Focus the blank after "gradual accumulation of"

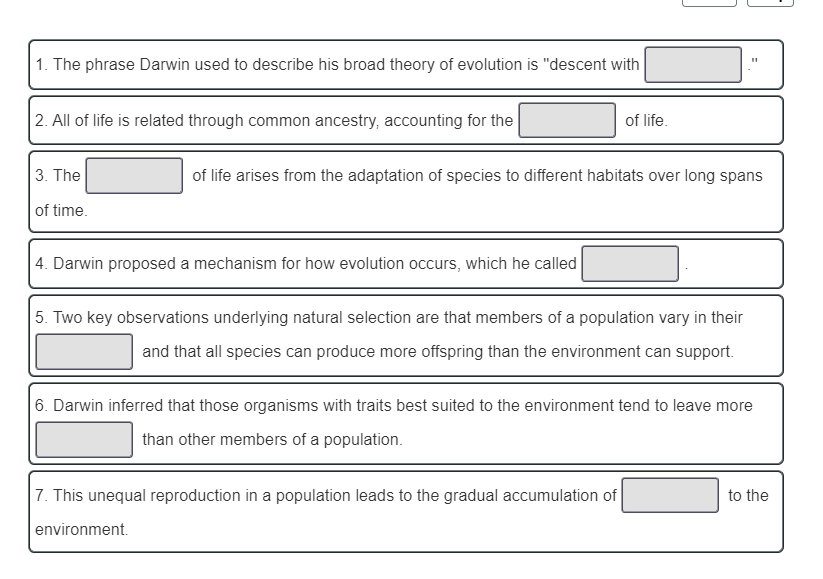coord(669,495)
